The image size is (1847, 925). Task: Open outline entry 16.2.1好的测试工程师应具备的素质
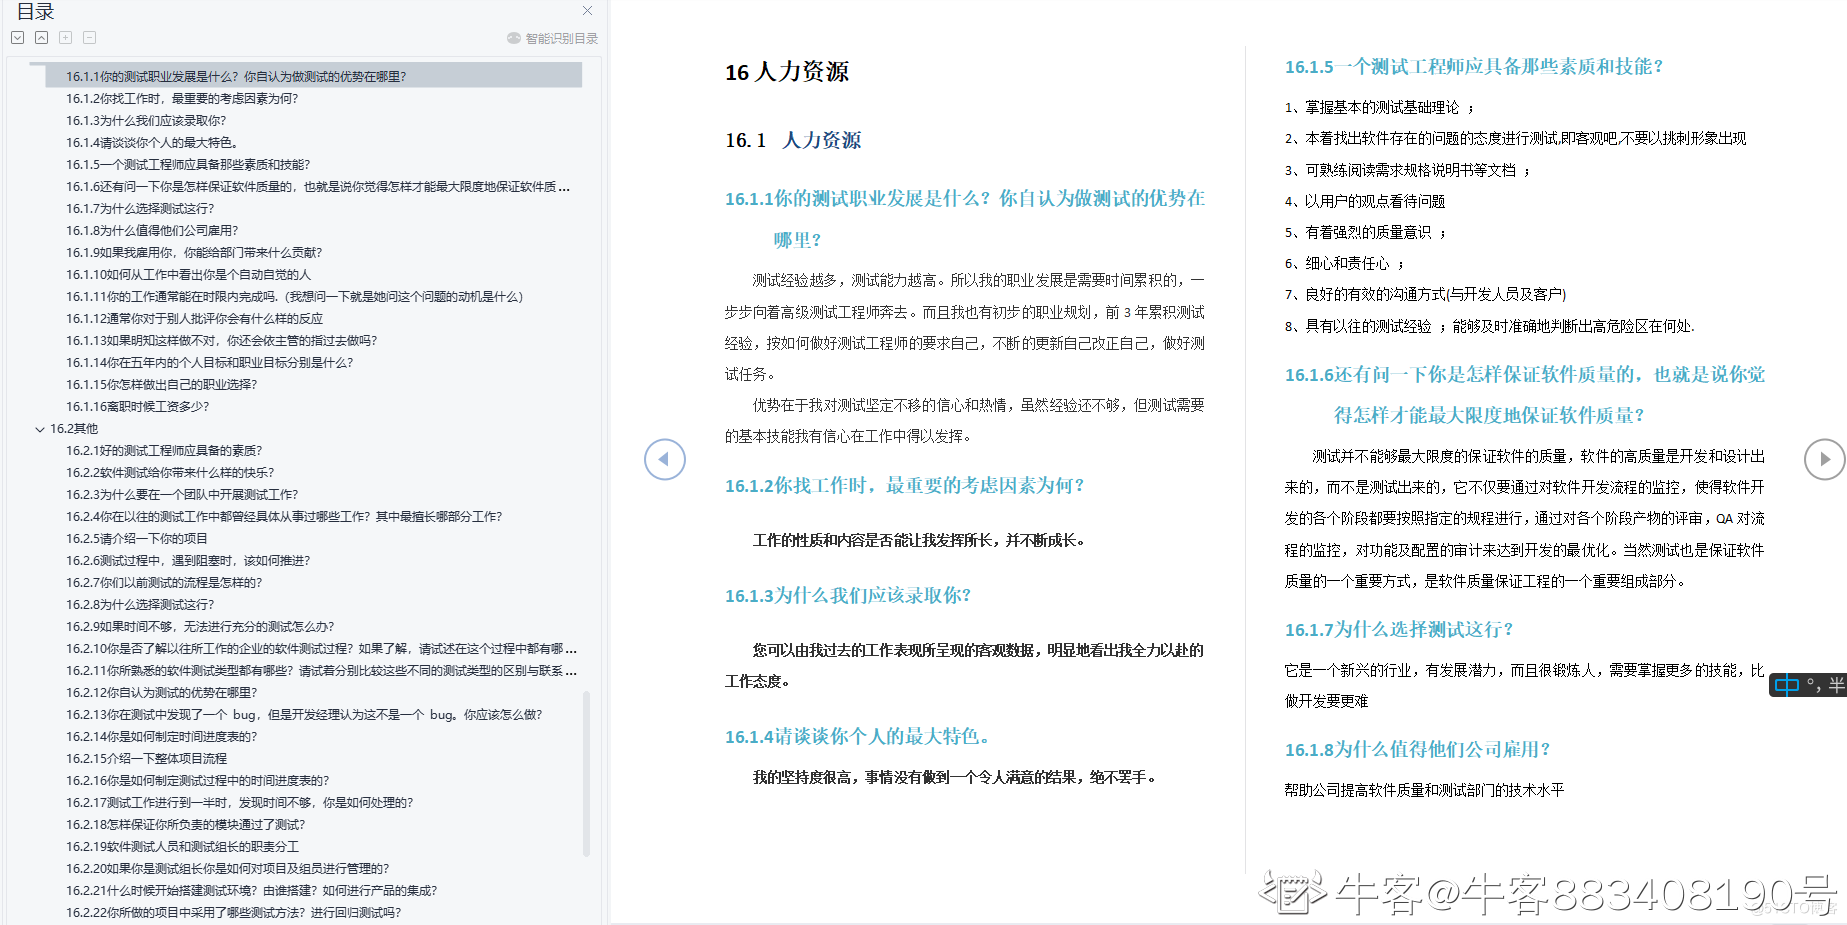pyautogui.click(x=164, y=451)
